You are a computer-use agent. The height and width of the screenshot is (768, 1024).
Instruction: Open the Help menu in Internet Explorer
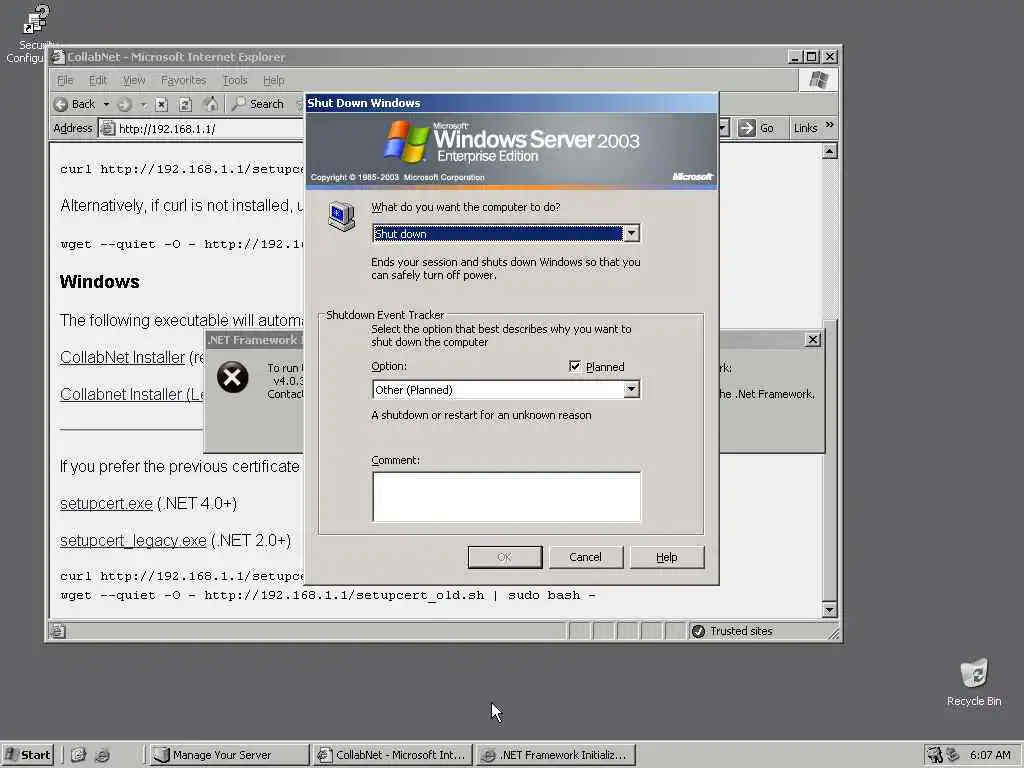pos(274,80)
